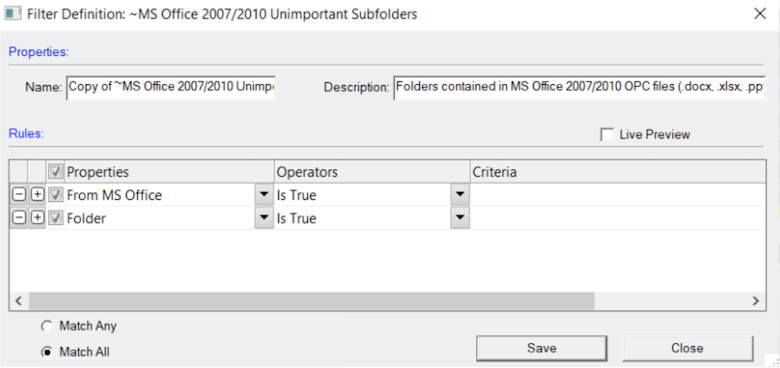Open the Folder property dropdown
780x368 pixels.
click(264, 218)
